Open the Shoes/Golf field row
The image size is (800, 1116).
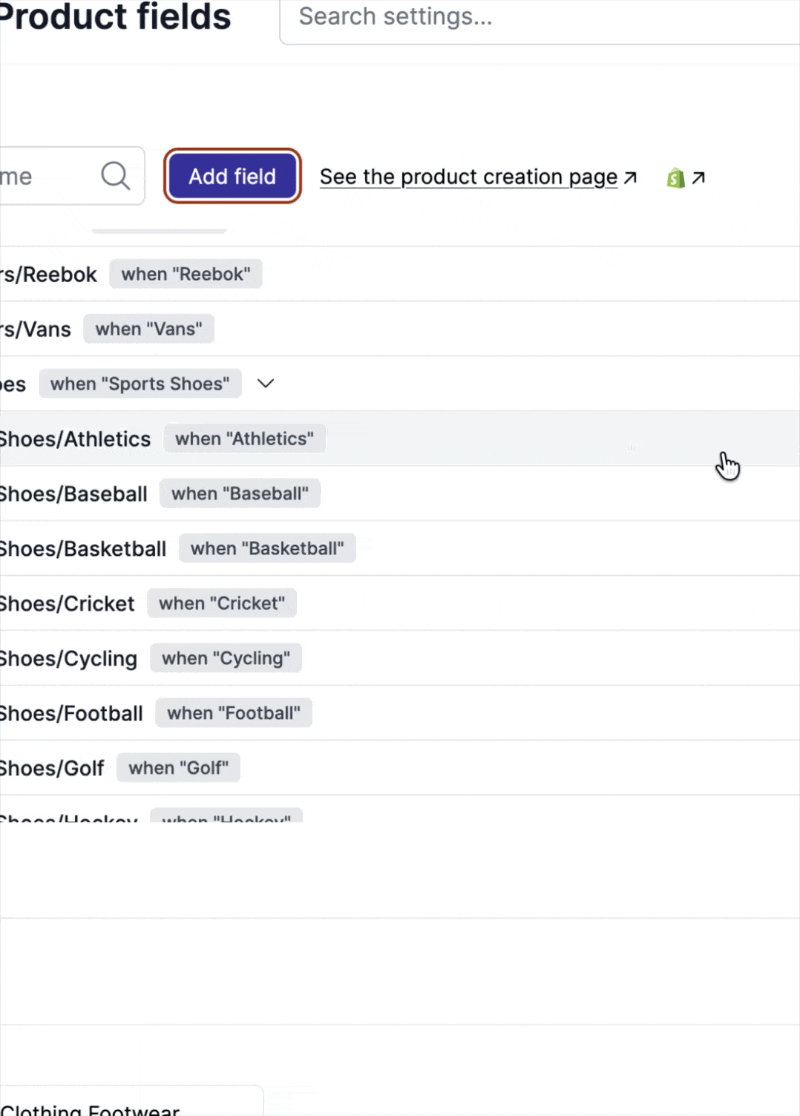(x=400, y=767)
